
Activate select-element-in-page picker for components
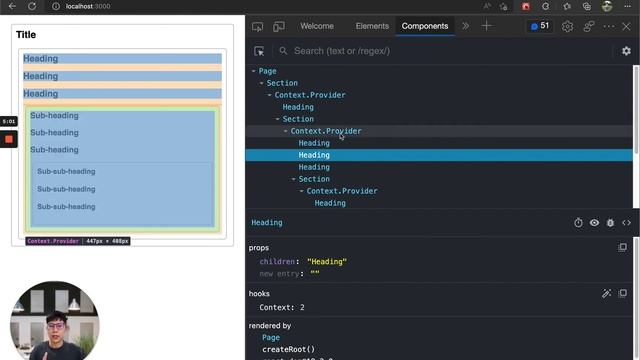tap(259, 51)
